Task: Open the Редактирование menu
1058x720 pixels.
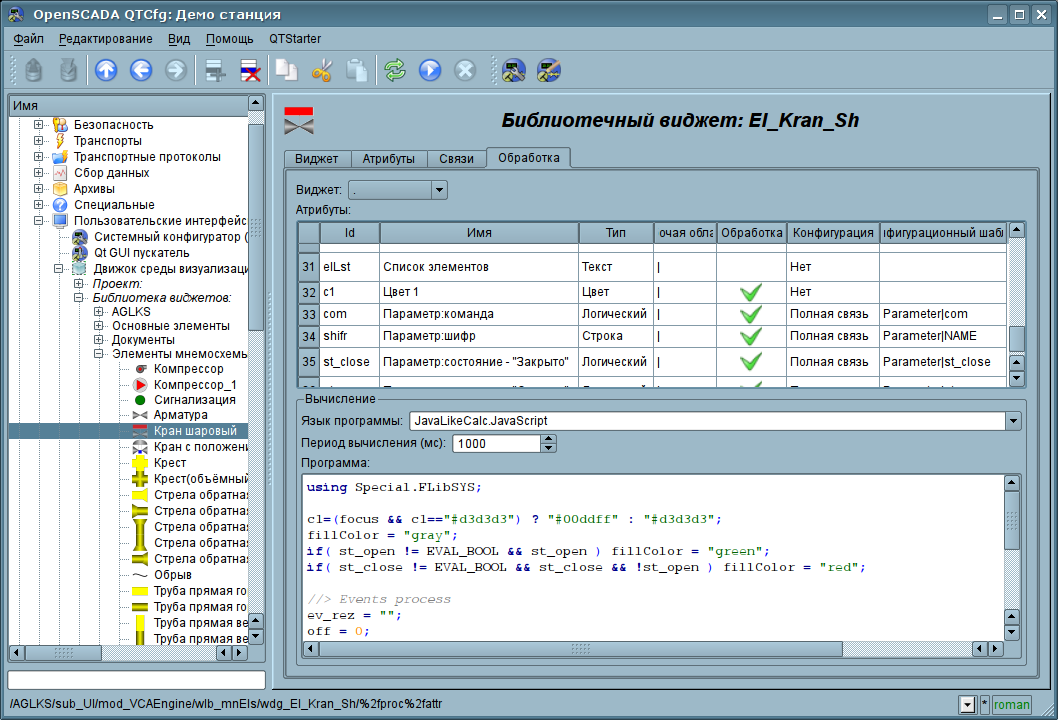Action: tap(105, 39)
